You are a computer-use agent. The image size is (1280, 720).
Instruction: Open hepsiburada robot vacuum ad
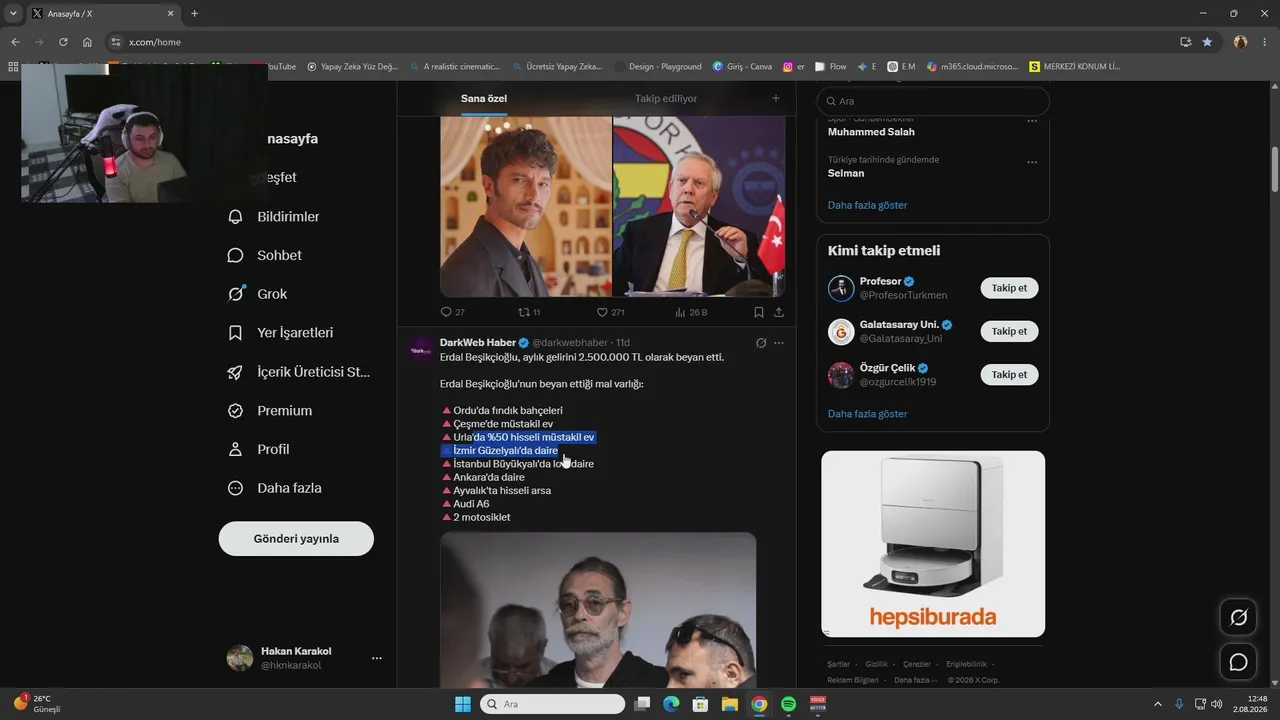coord(933,544)
